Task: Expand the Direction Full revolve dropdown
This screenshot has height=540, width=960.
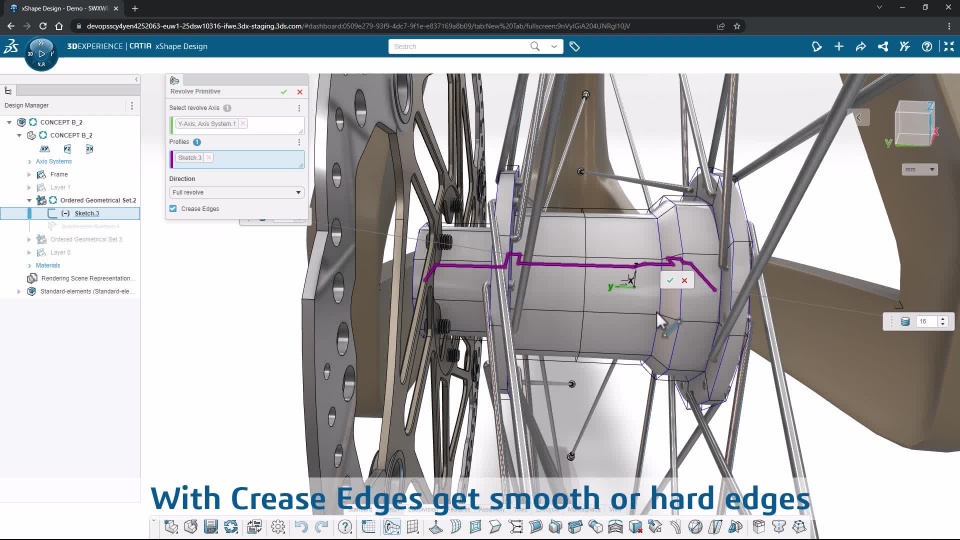Action: point(236,192)
